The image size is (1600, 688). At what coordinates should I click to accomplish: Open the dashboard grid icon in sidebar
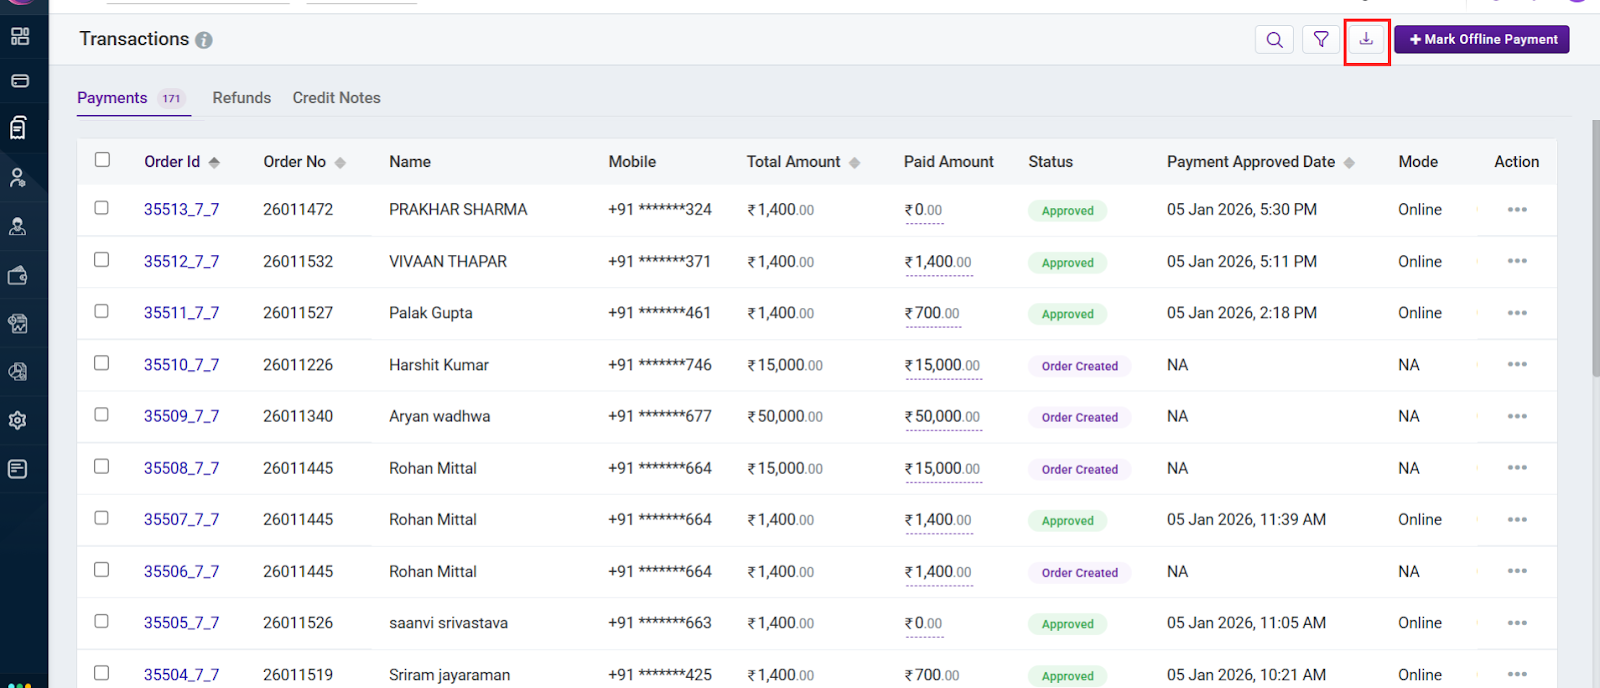point(19,37)
